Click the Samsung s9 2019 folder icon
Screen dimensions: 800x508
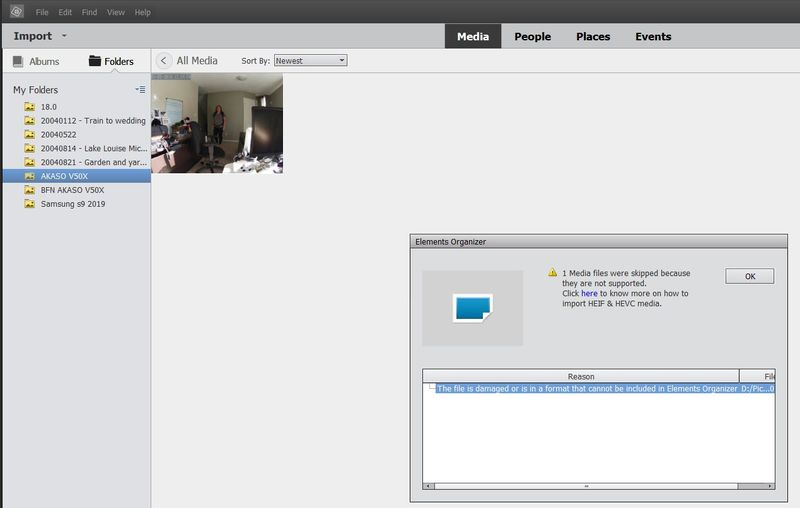[x=30, y=204]
